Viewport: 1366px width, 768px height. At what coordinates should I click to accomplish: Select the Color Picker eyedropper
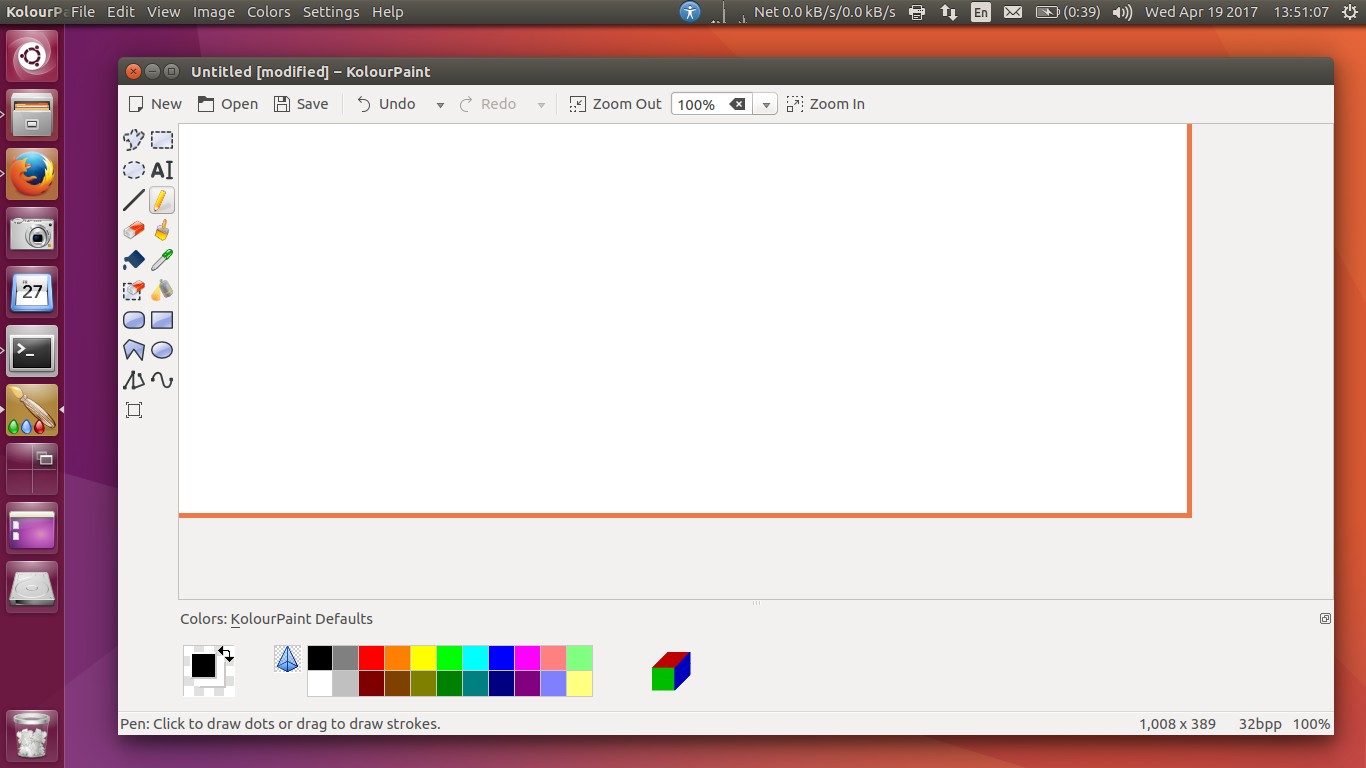(x=162, y=260)
